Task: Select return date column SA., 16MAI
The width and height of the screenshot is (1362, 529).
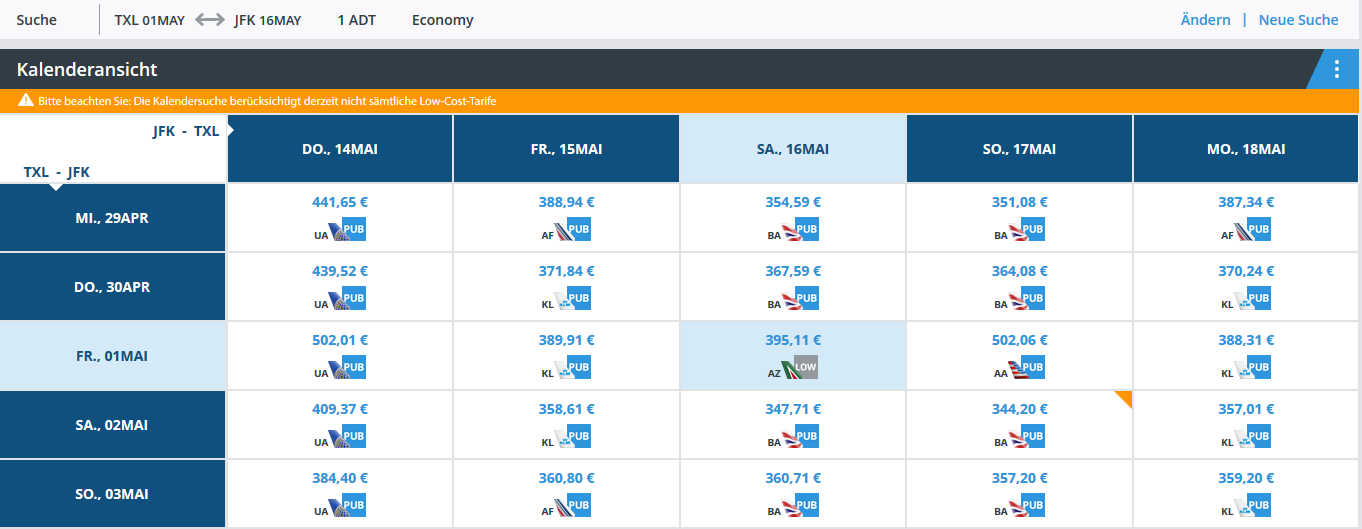Action: 792,149
